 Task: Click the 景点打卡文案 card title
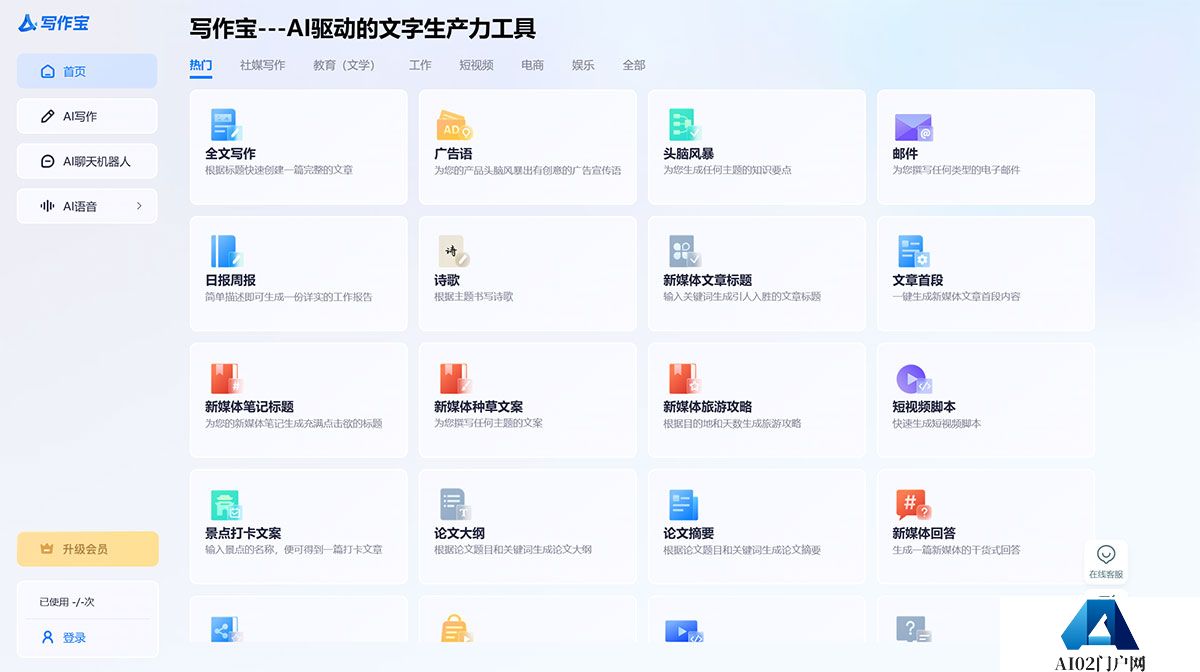coord(243,533)
